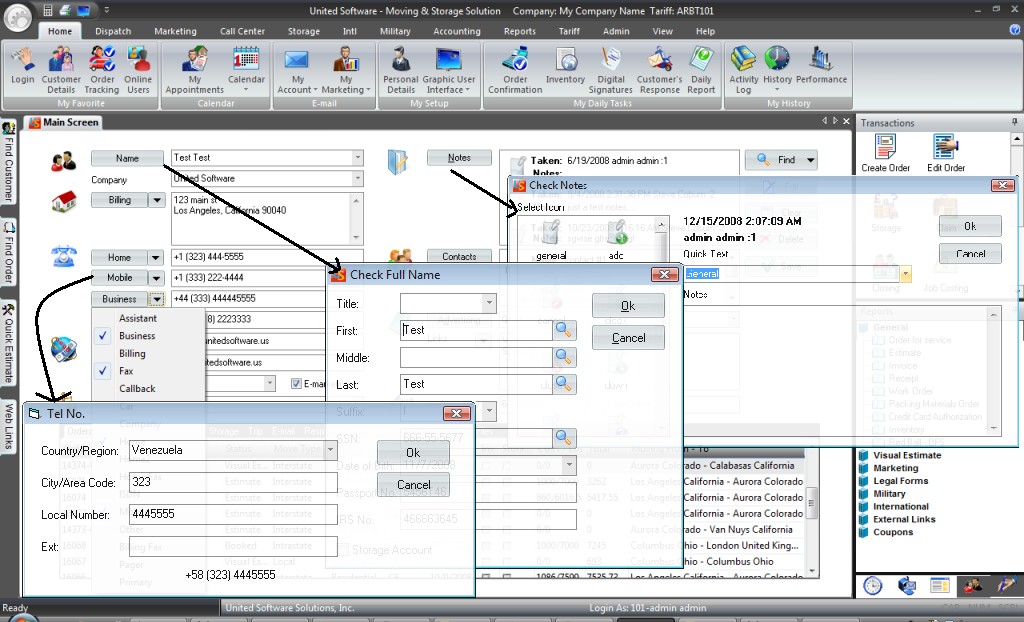Open Order Tracking icon
Screen dimensions: 1024x622
[x=102, y=70]
